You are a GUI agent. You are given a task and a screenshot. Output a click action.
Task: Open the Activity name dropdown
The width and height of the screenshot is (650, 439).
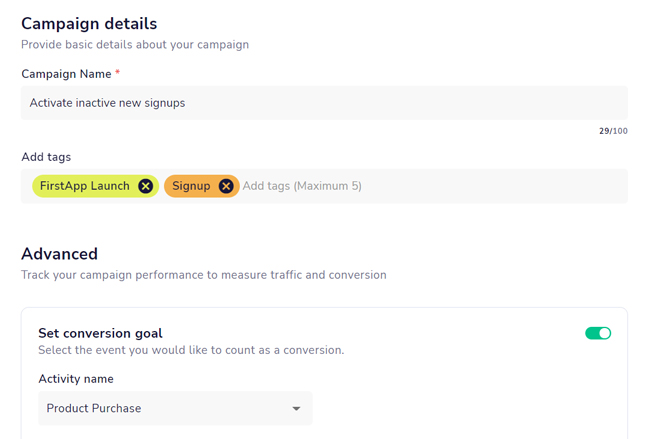pyautogui.click(x=175, y=408)
